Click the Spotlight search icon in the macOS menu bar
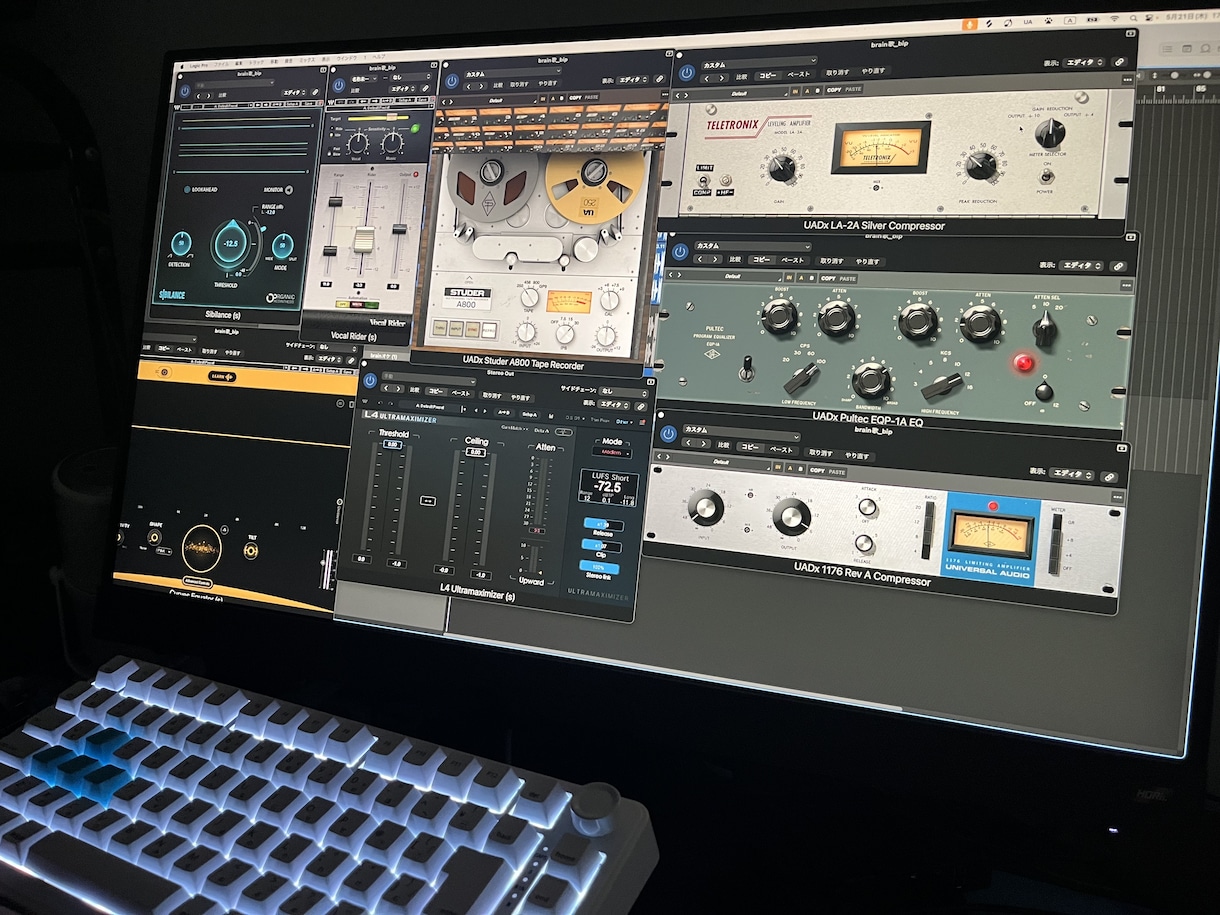Image resolution: width=1220 pixels, height=915 pixels. pos(1135,20)
